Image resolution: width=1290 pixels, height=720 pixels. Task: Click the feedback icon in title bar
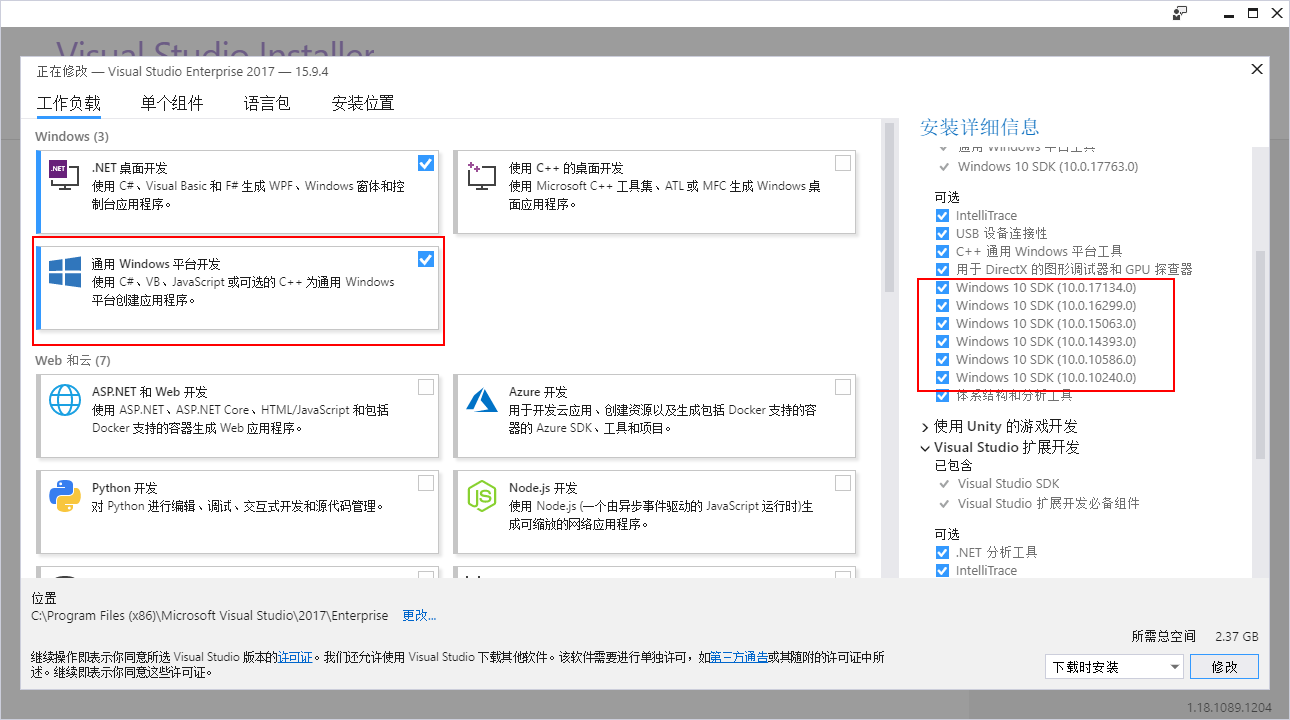point(1180,13)
